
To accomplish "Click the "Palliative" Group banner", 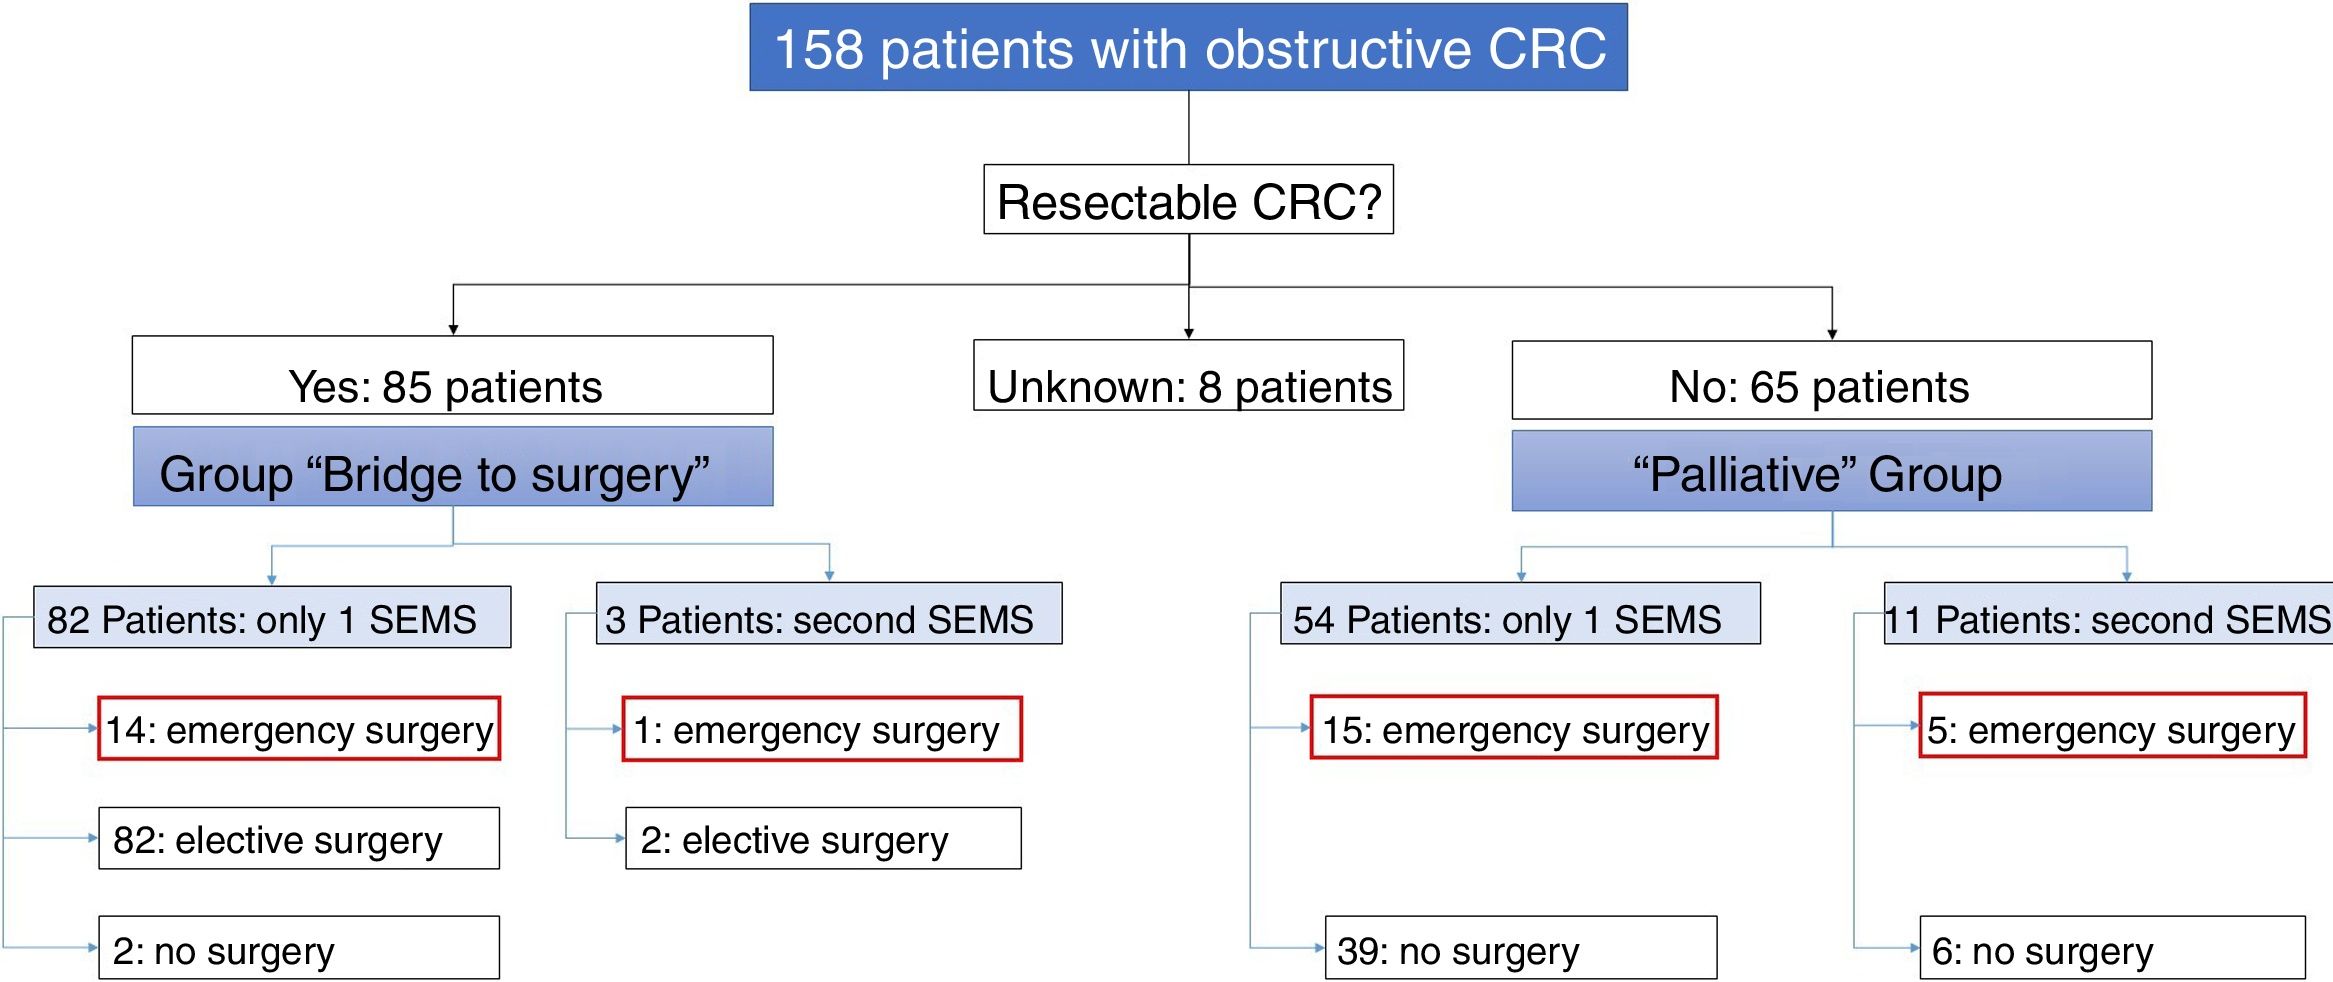I will [x=1831, y=471].
